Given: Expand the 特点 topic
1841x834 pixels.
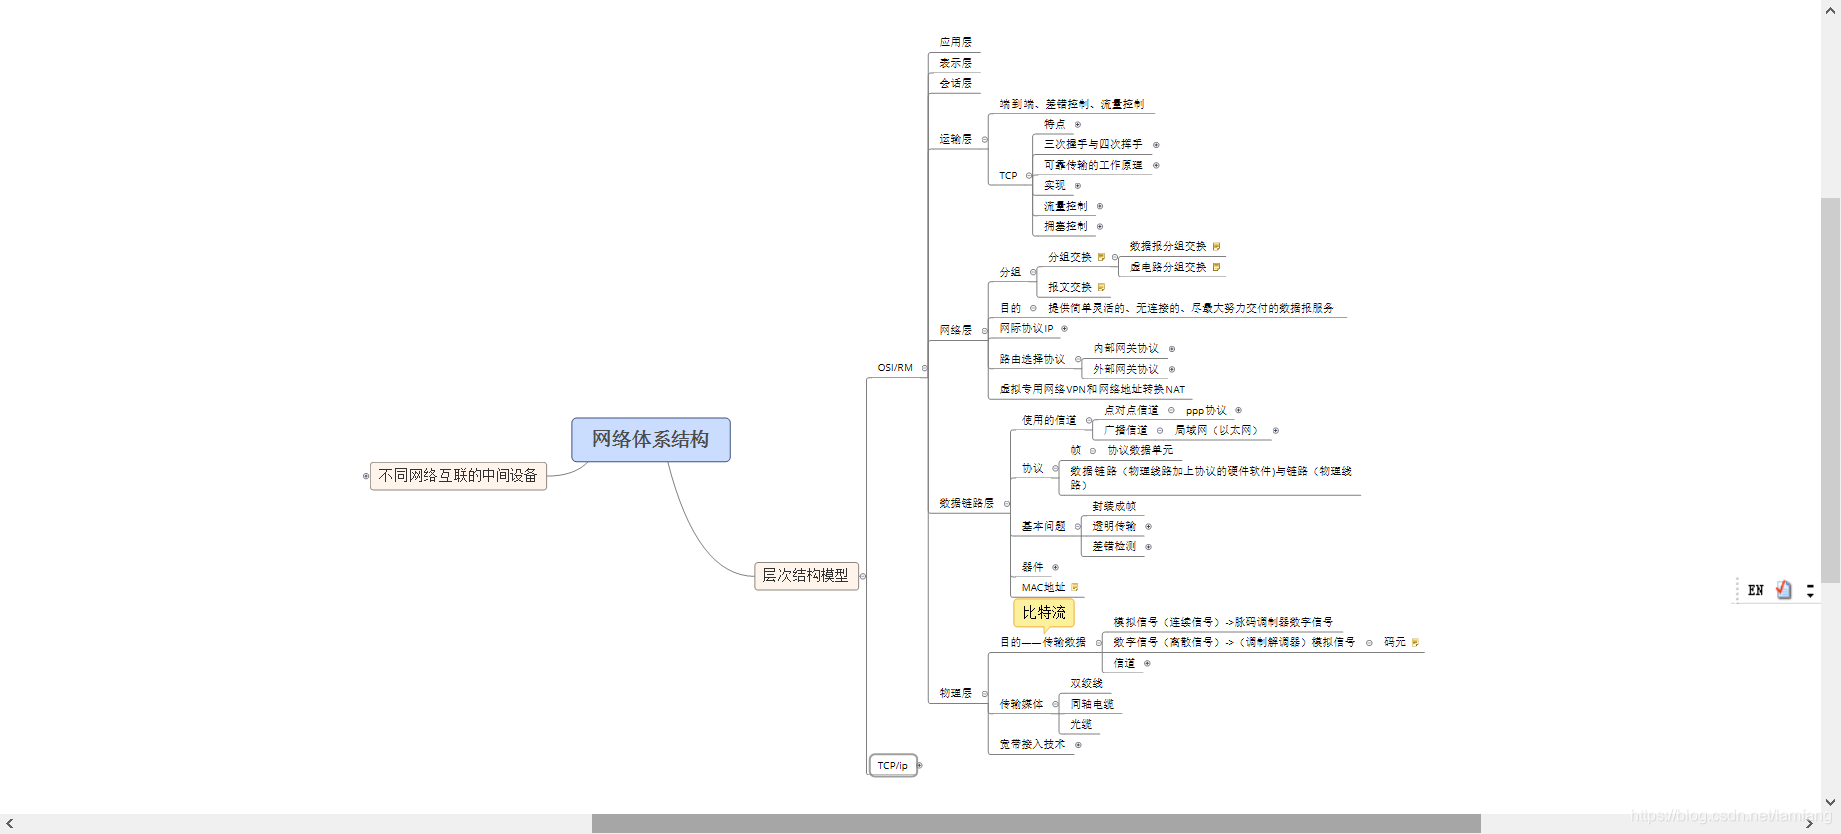Looking at the screenshot, I should 1077,124.
